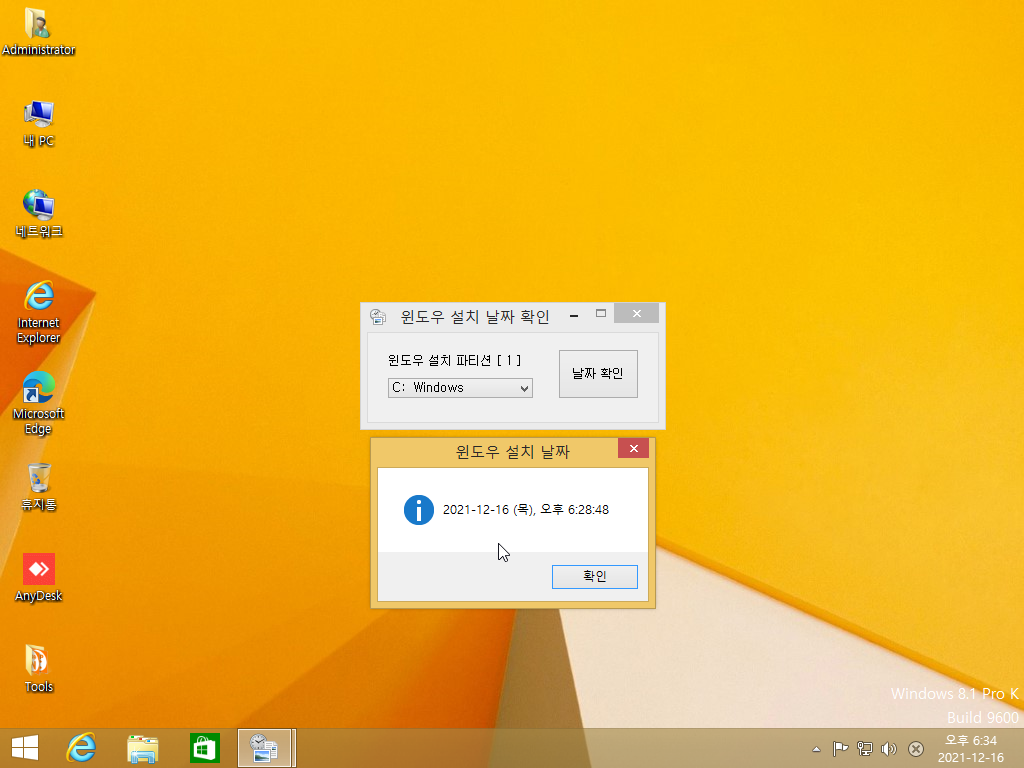Click the tray icon with circled X

[916, 749]
